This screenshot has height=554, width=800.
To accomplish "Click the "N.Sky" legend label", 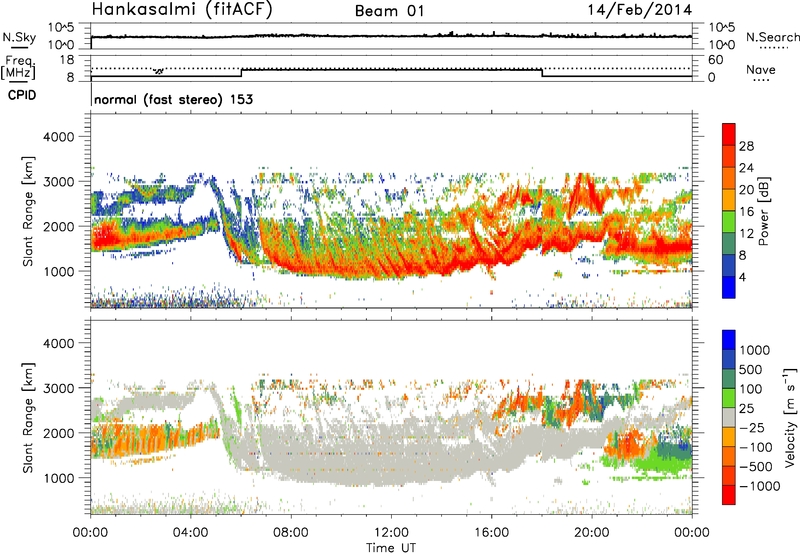I will coord(19,37).
